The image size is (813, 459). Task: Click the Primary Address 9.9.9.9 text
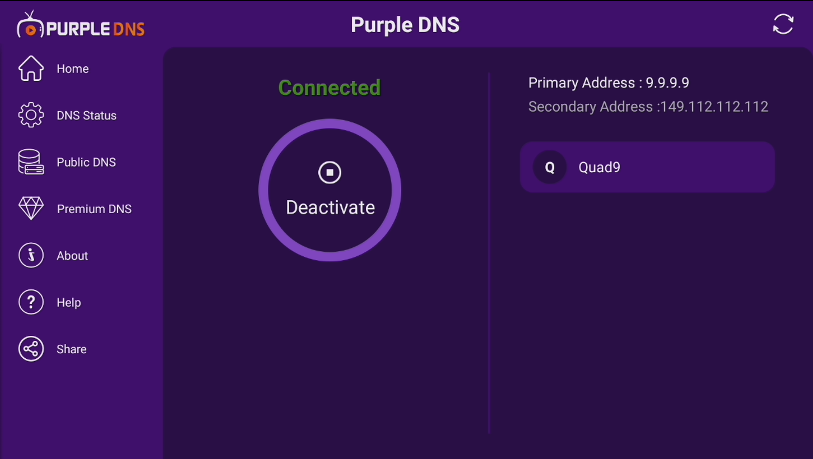pyautogui.click(x=608, y=83)
